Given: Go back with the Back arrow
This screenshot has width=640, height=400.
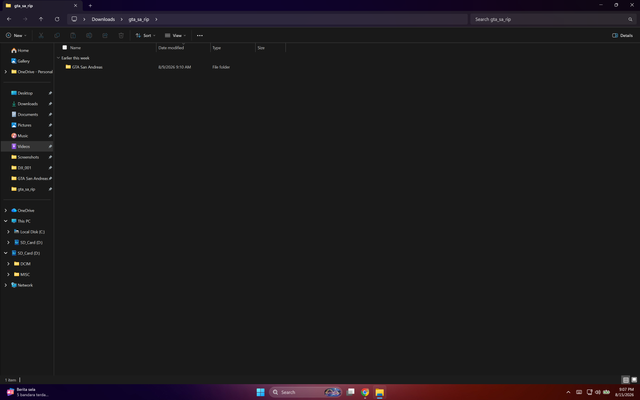Looking at the screenshot, I should 9,19.
